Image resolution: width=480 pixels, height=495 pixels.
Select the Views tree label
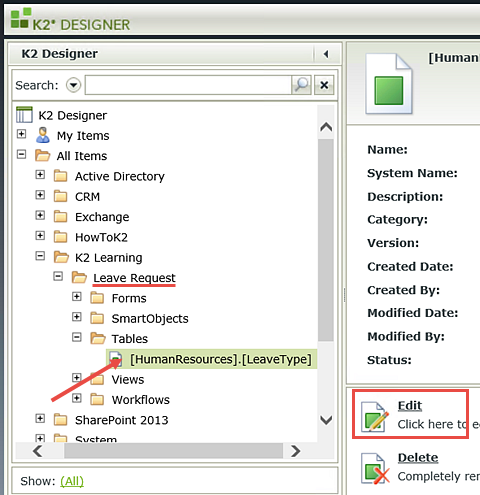pos(128,379)
